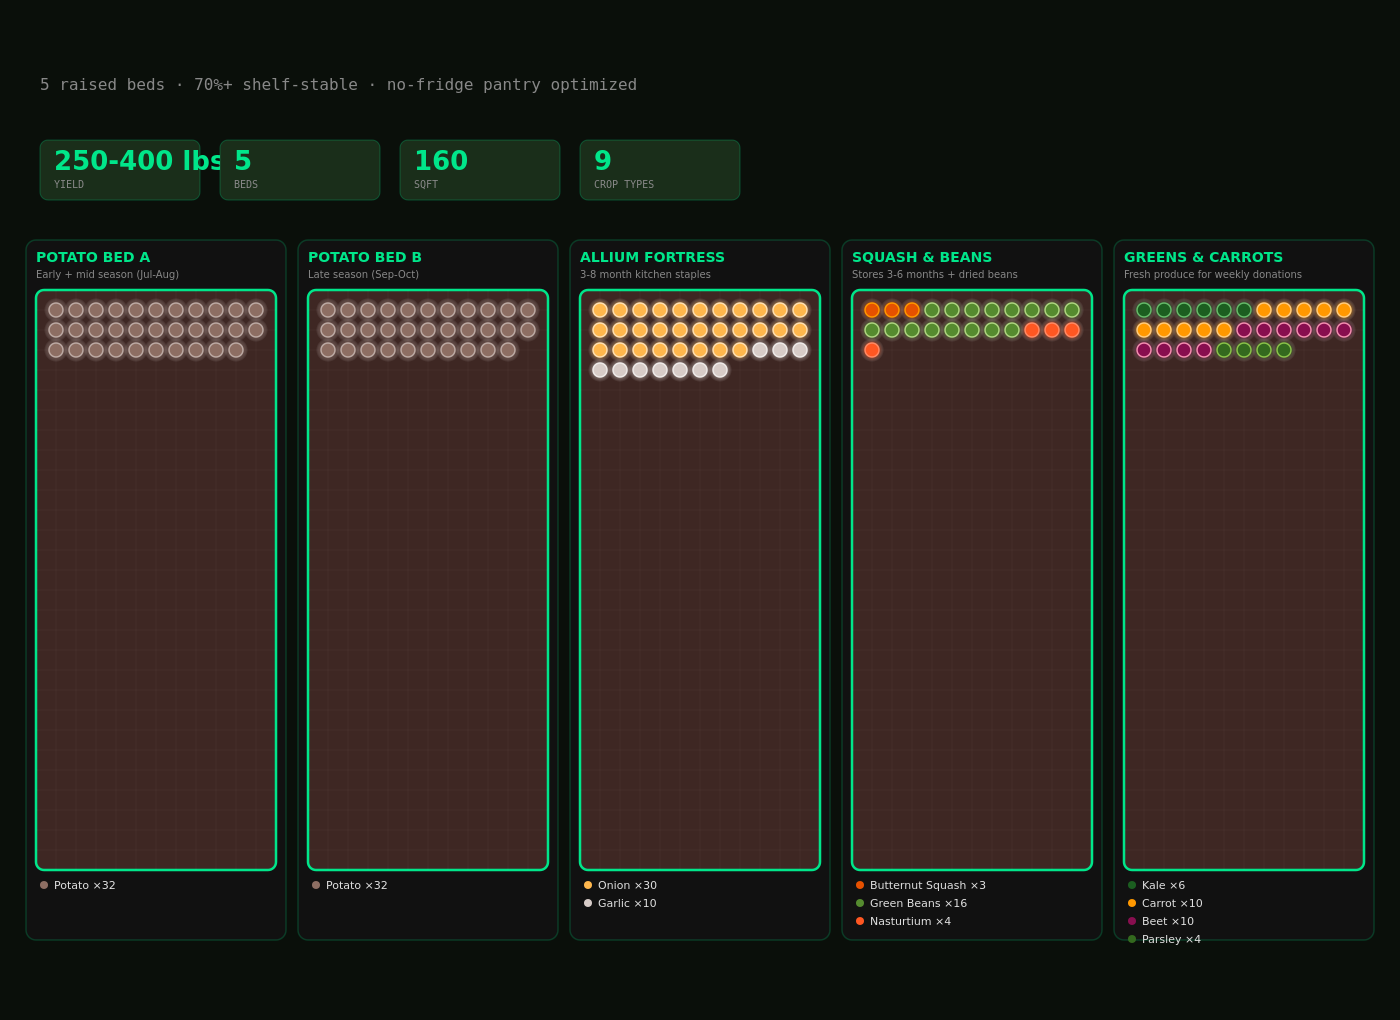This screenshot has width=1400, height=1020.
Task: Click the Beet magenta legend dot
Action: pos(1132,921)
